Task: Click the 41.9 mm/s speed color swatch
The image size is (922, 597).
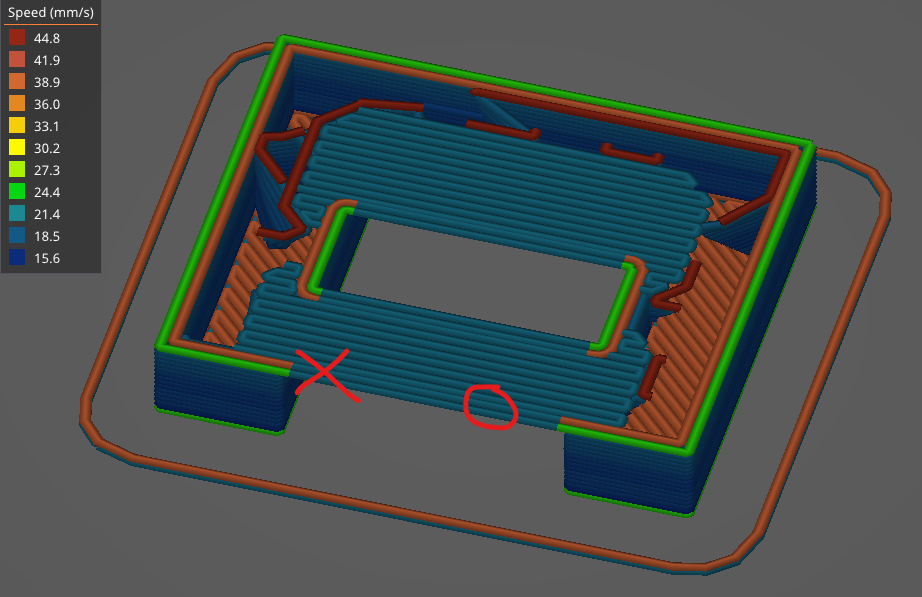Action: click(x=17, y=59)
